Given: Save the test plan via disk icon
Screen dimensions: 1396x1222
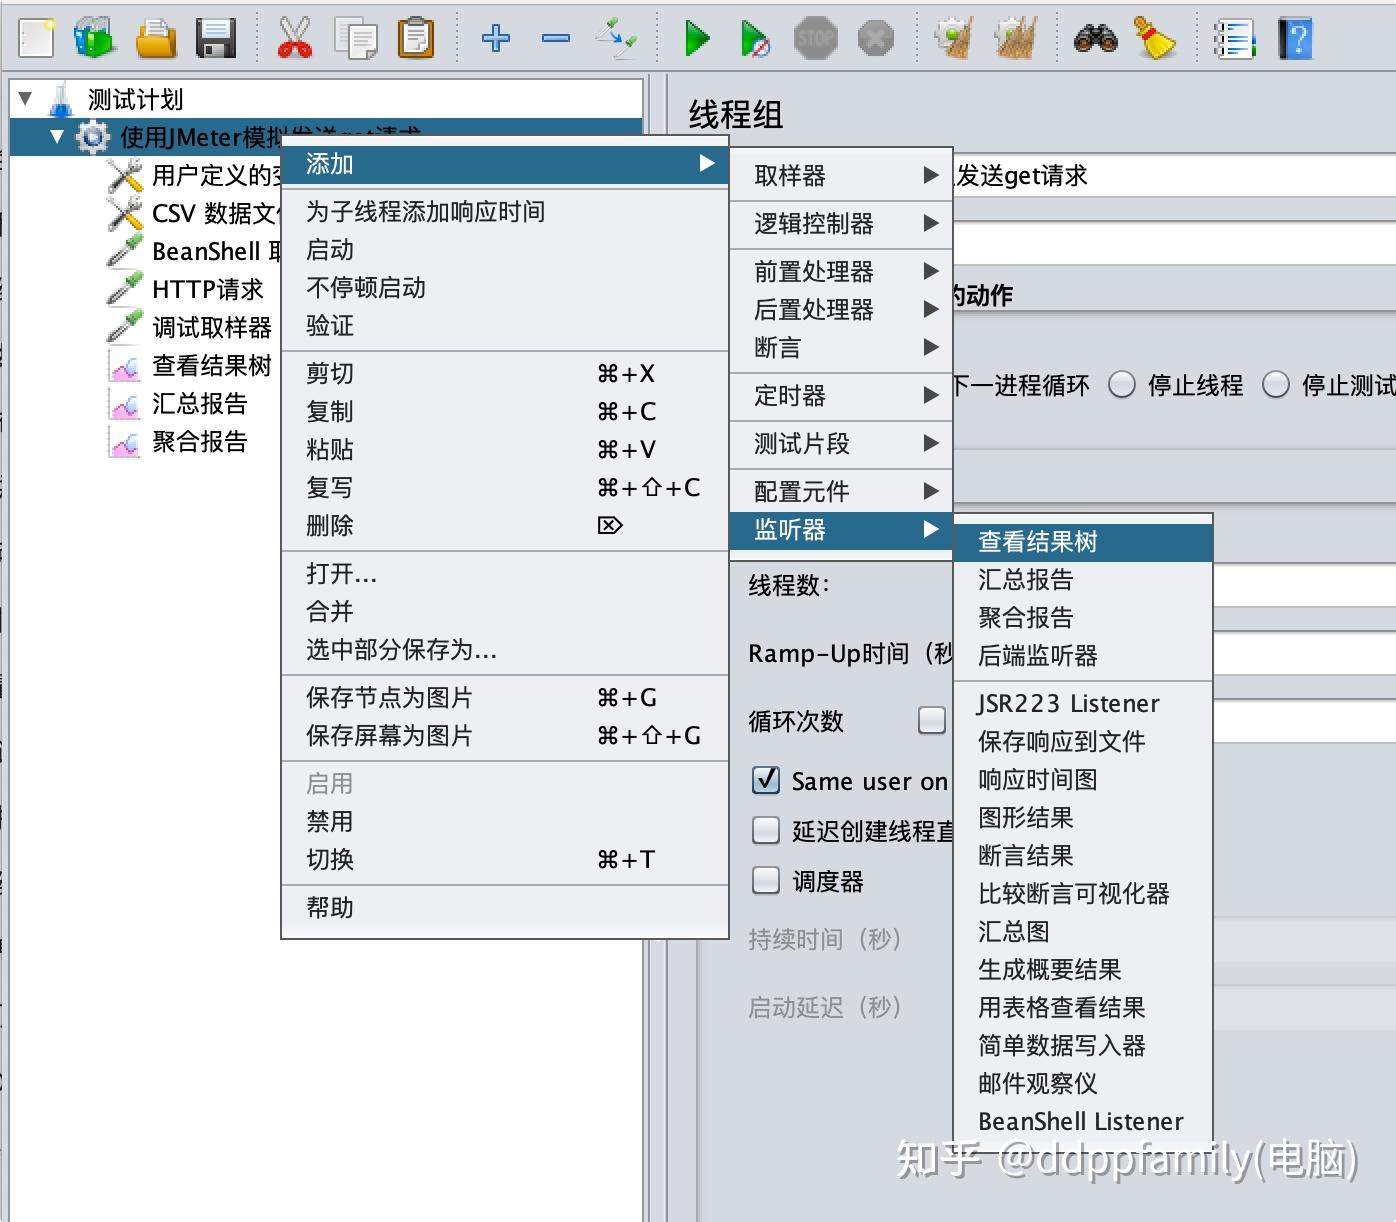Looking at the screenshot, I should point(216,39).
